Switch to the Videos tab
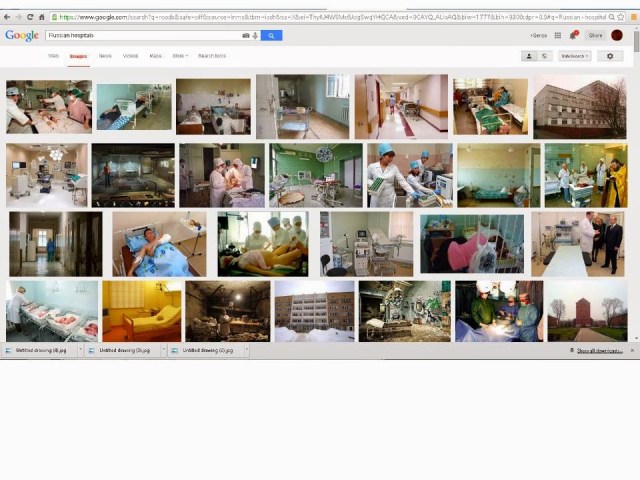The width and height of the screenshot is (640, 480). 130,56
